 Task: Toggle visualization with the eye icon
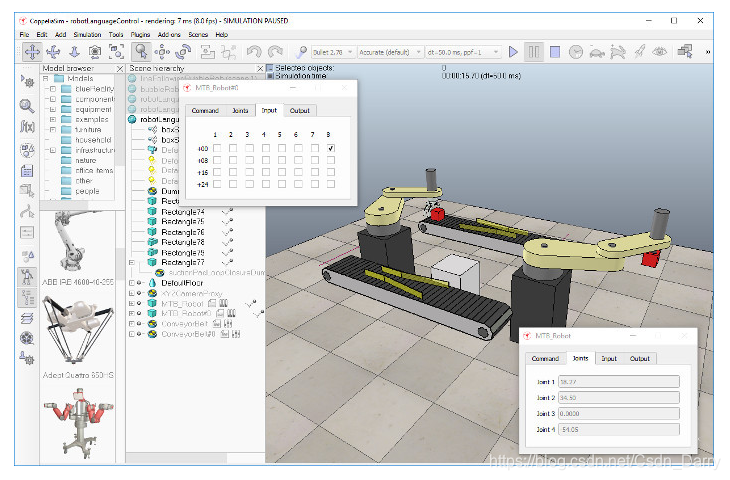tap(660, 52)
